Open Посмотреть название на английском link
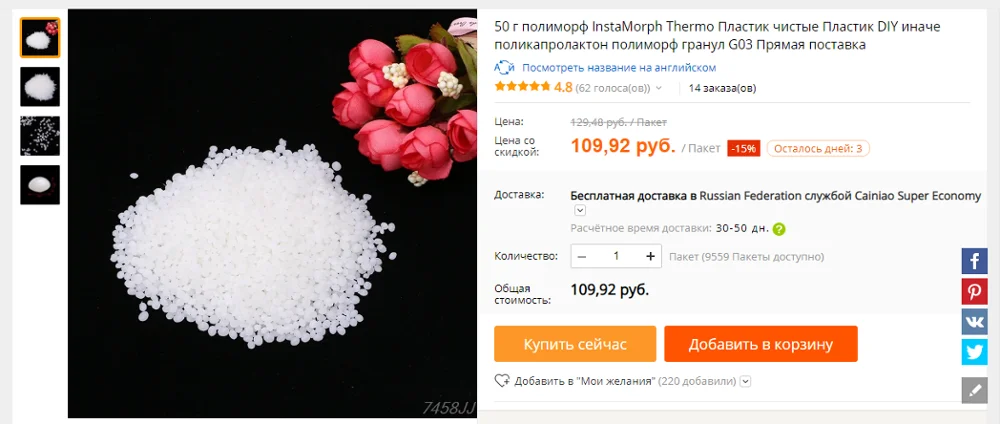 pyautogui.click(x=619, y=68)
